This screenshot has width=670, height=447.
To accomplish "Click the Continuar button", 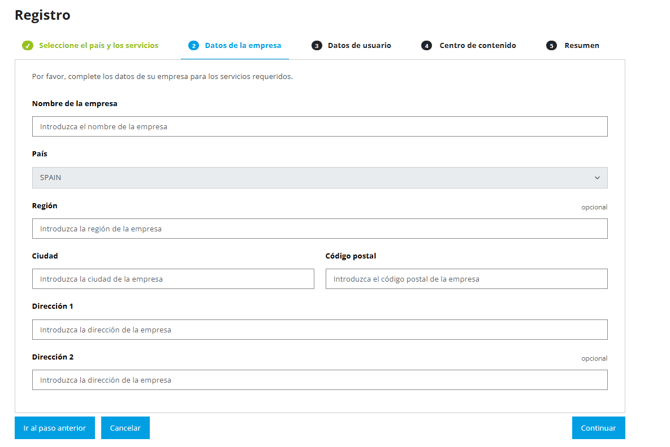I will 598,428.
